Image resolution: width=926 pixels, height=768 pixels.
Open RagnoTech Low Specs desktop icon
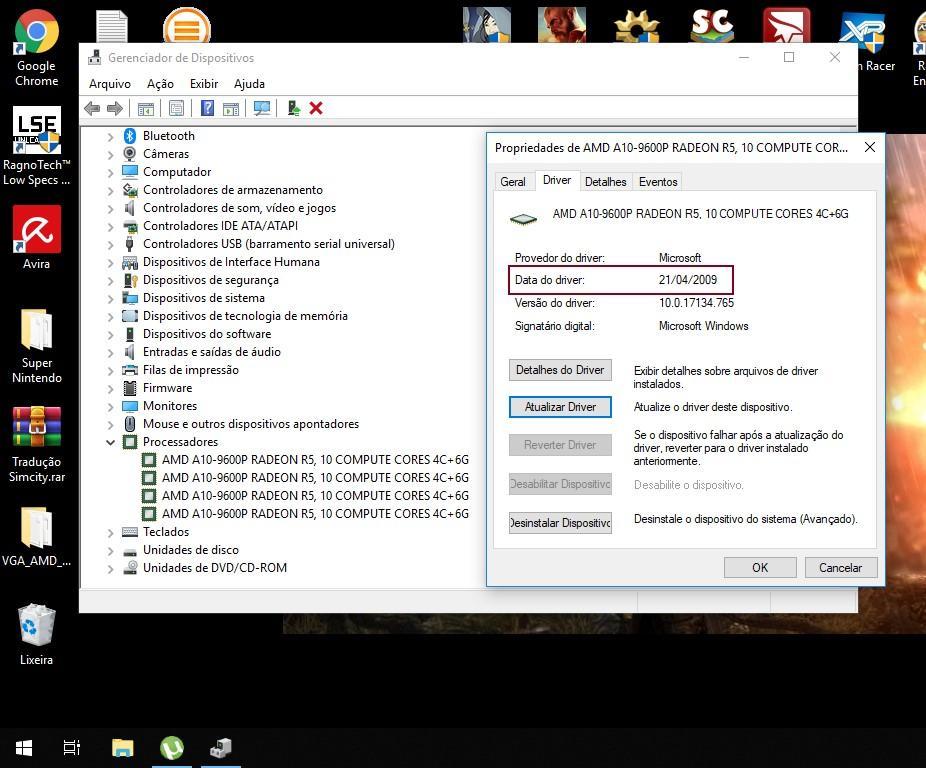tap(37, 147)
